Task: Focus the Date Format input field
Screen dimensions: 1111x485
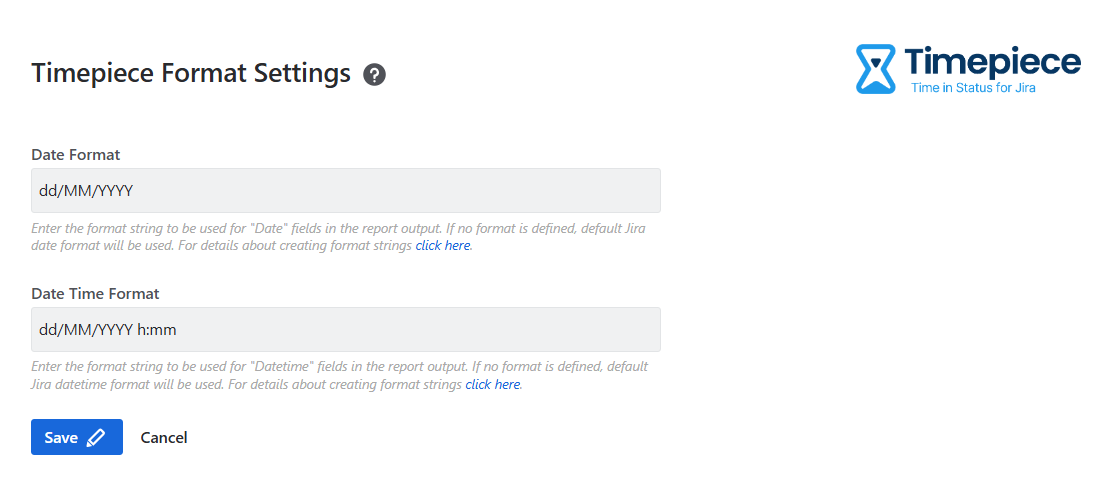Action: [x=345, y=190]
